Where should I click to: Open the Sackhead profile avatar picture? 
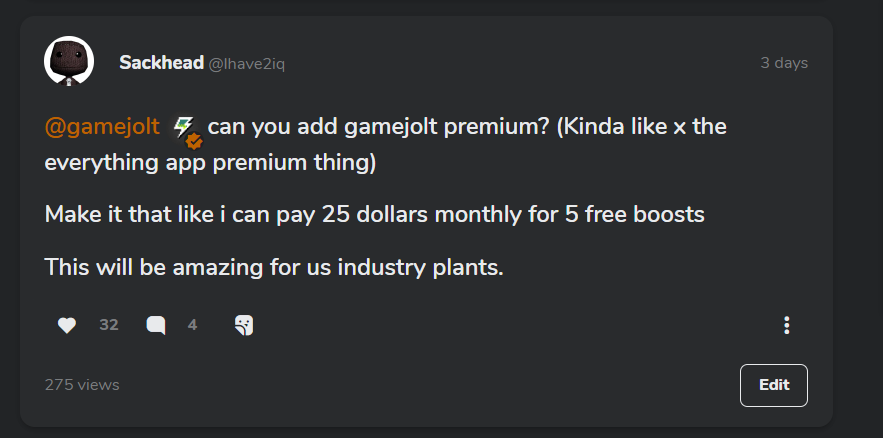pos(69,61)
